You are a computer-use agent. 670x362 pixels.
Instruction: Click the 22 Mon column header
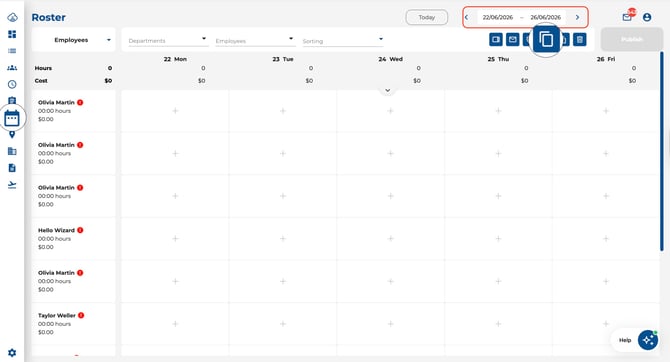pyautogui.click(x=175, y=59)
